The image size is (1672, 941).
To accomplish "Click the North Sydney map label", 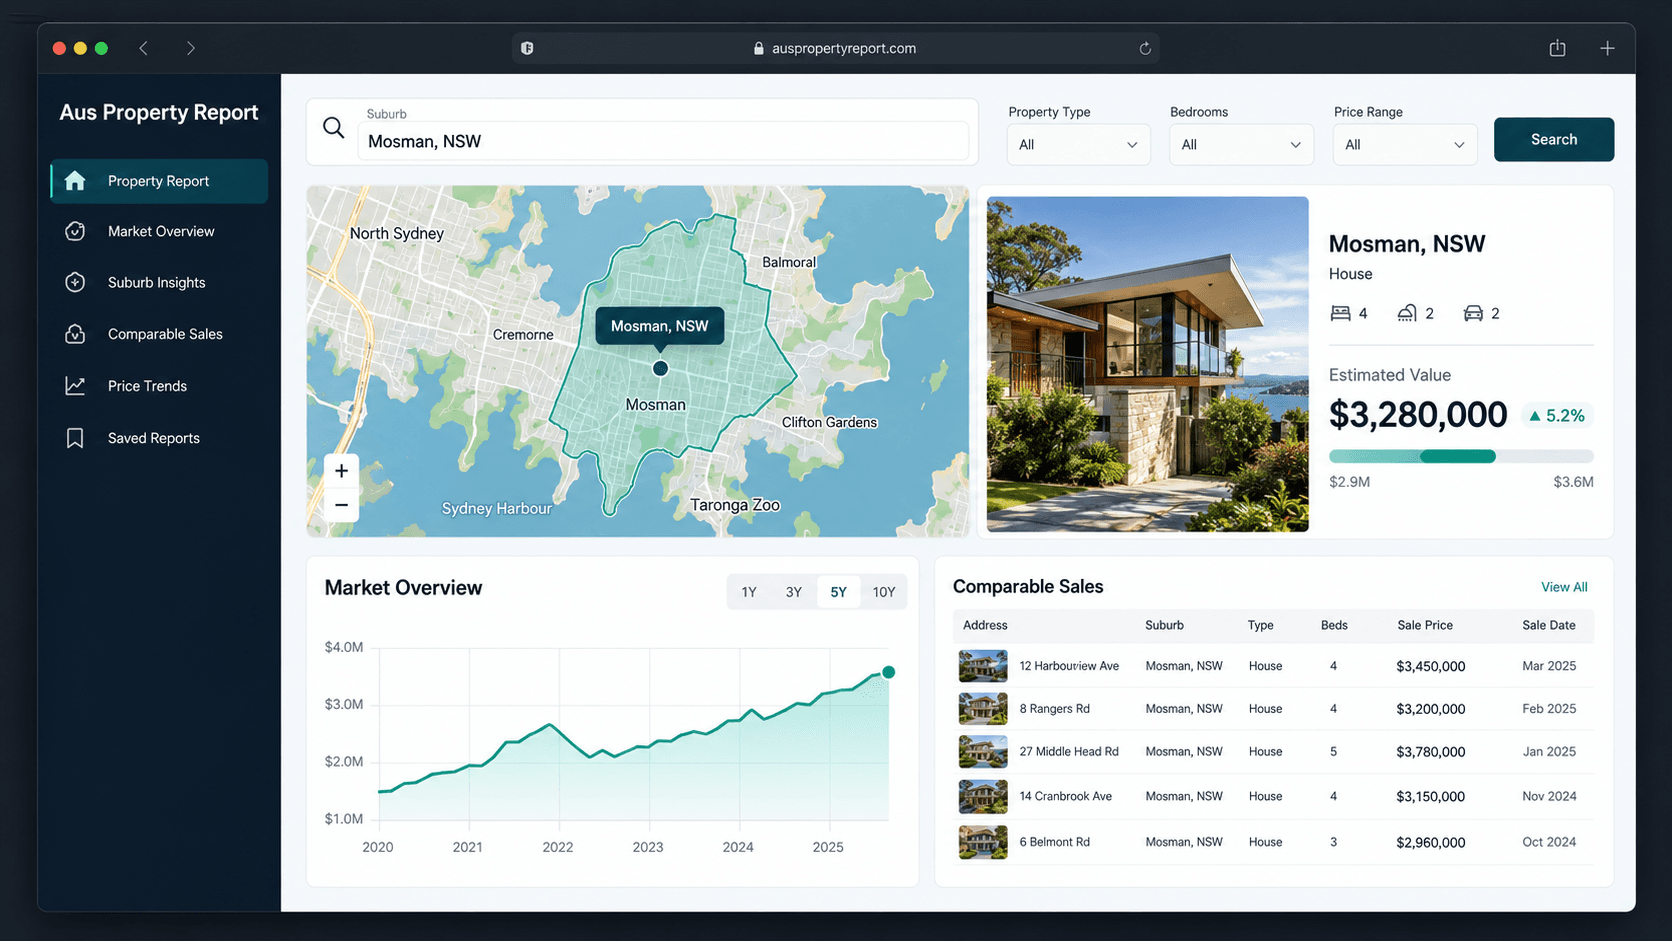I will pos(397,233).
